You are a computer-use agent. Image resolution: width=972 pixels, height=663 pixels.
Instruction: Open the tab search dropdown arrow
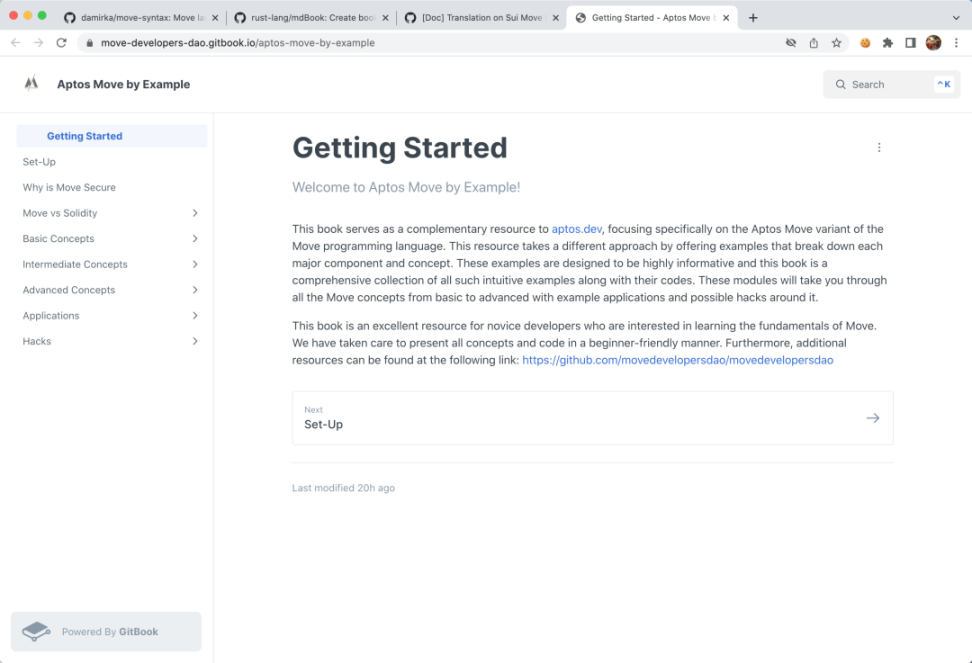point(956,18)
